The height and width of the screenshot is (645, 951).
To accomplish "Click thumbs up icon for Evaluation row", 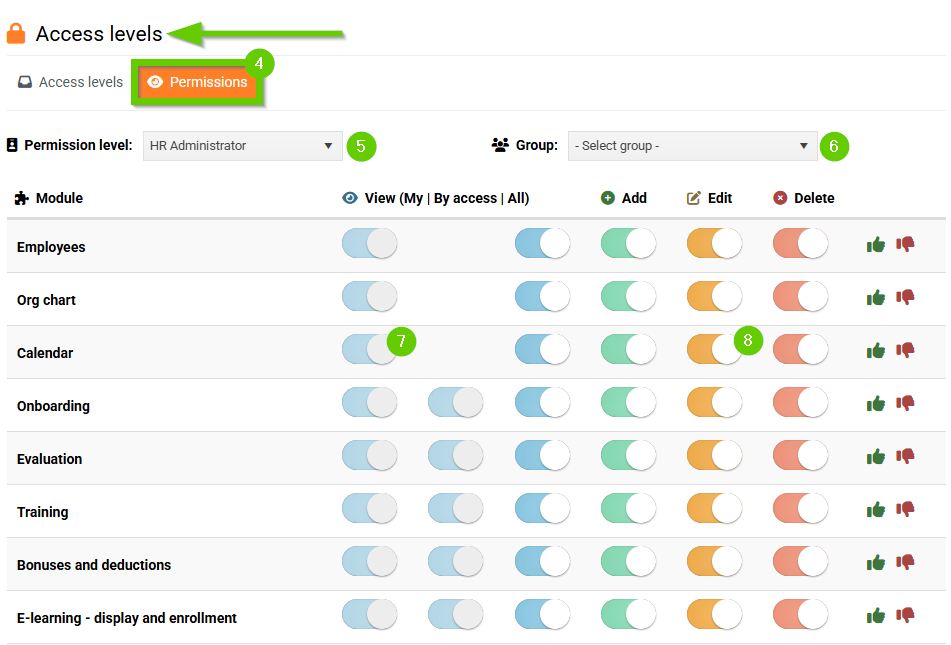I will (876, 456).
